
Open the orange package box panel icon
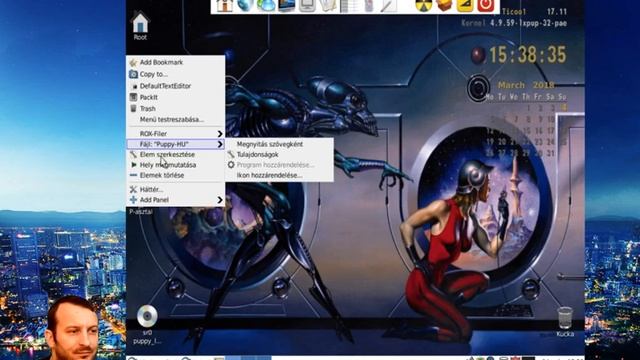(444, 6)
